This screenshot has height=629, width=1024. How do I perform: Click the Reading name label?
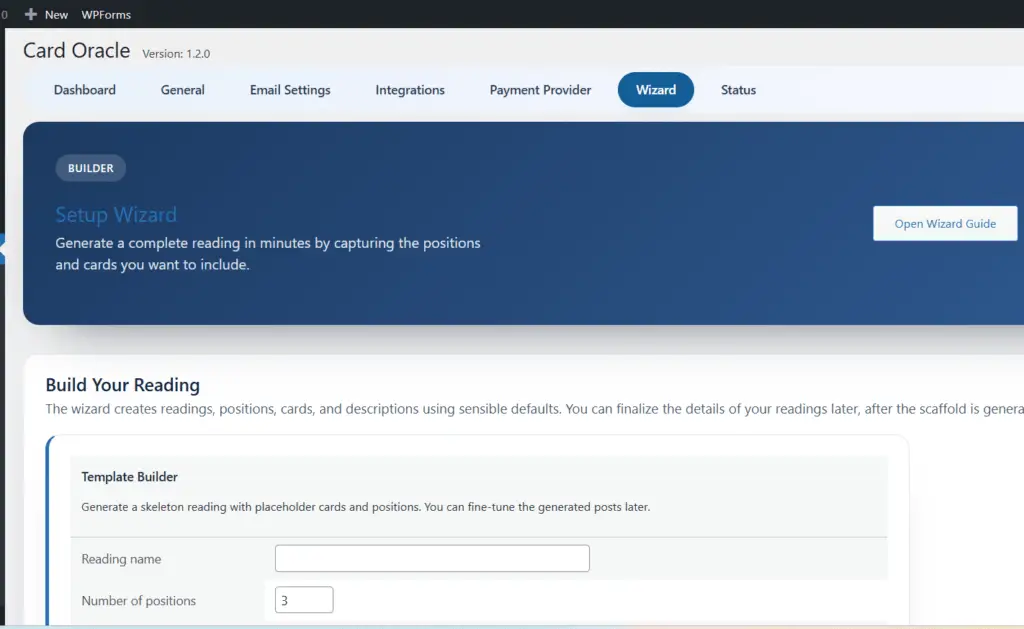coord(121,559)
